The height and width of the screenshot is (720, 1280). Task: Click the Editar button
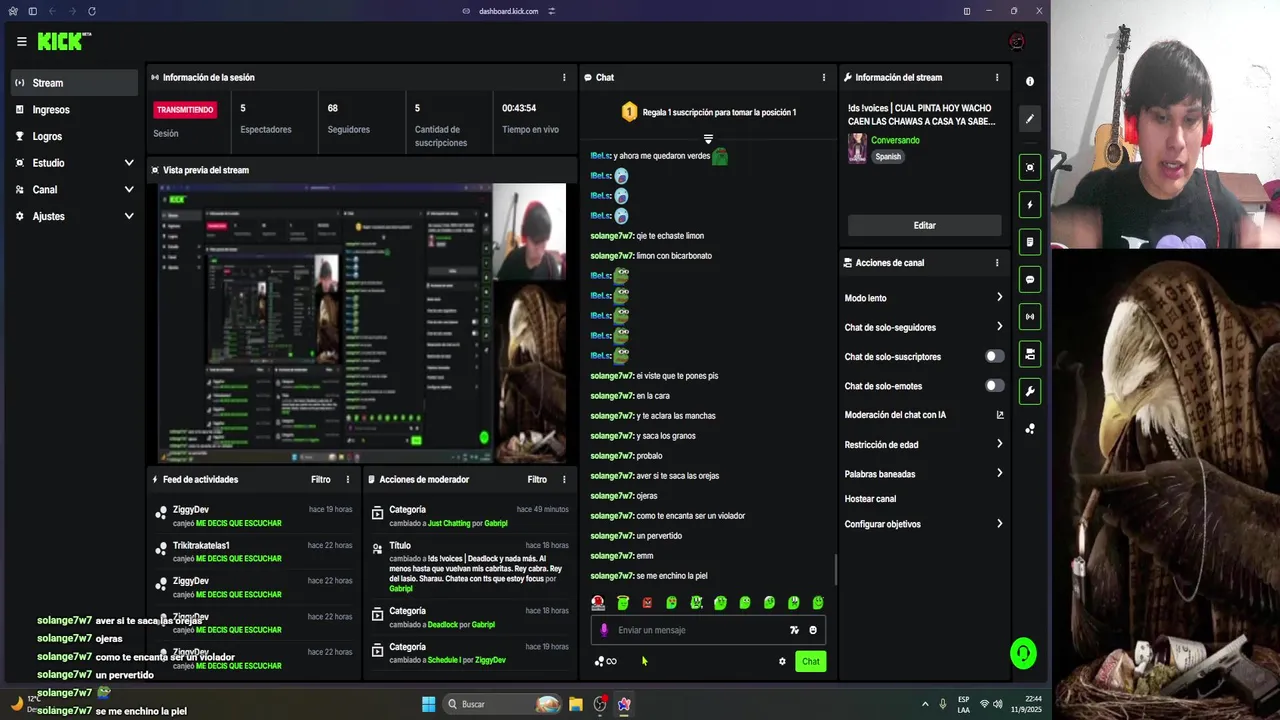coord(924,225)
